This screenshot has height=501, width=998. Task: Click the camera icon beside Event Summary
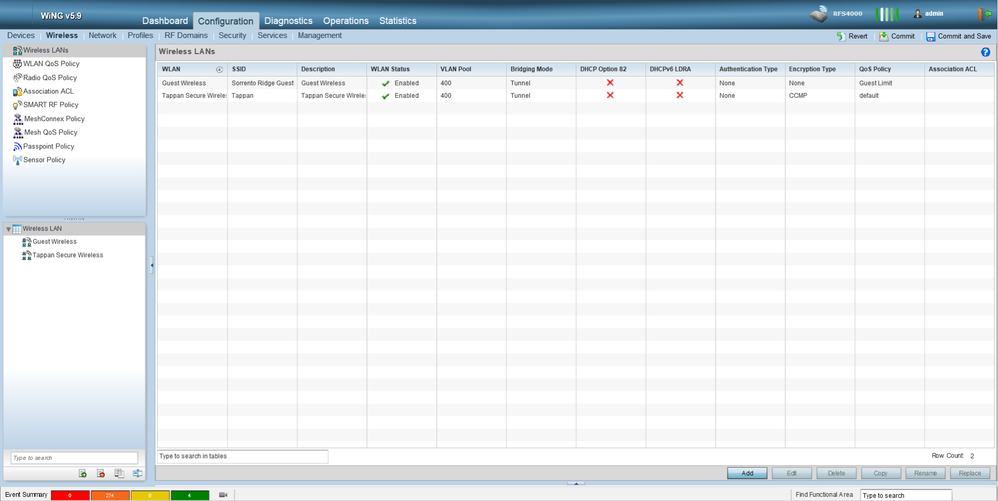pos(224,495)
